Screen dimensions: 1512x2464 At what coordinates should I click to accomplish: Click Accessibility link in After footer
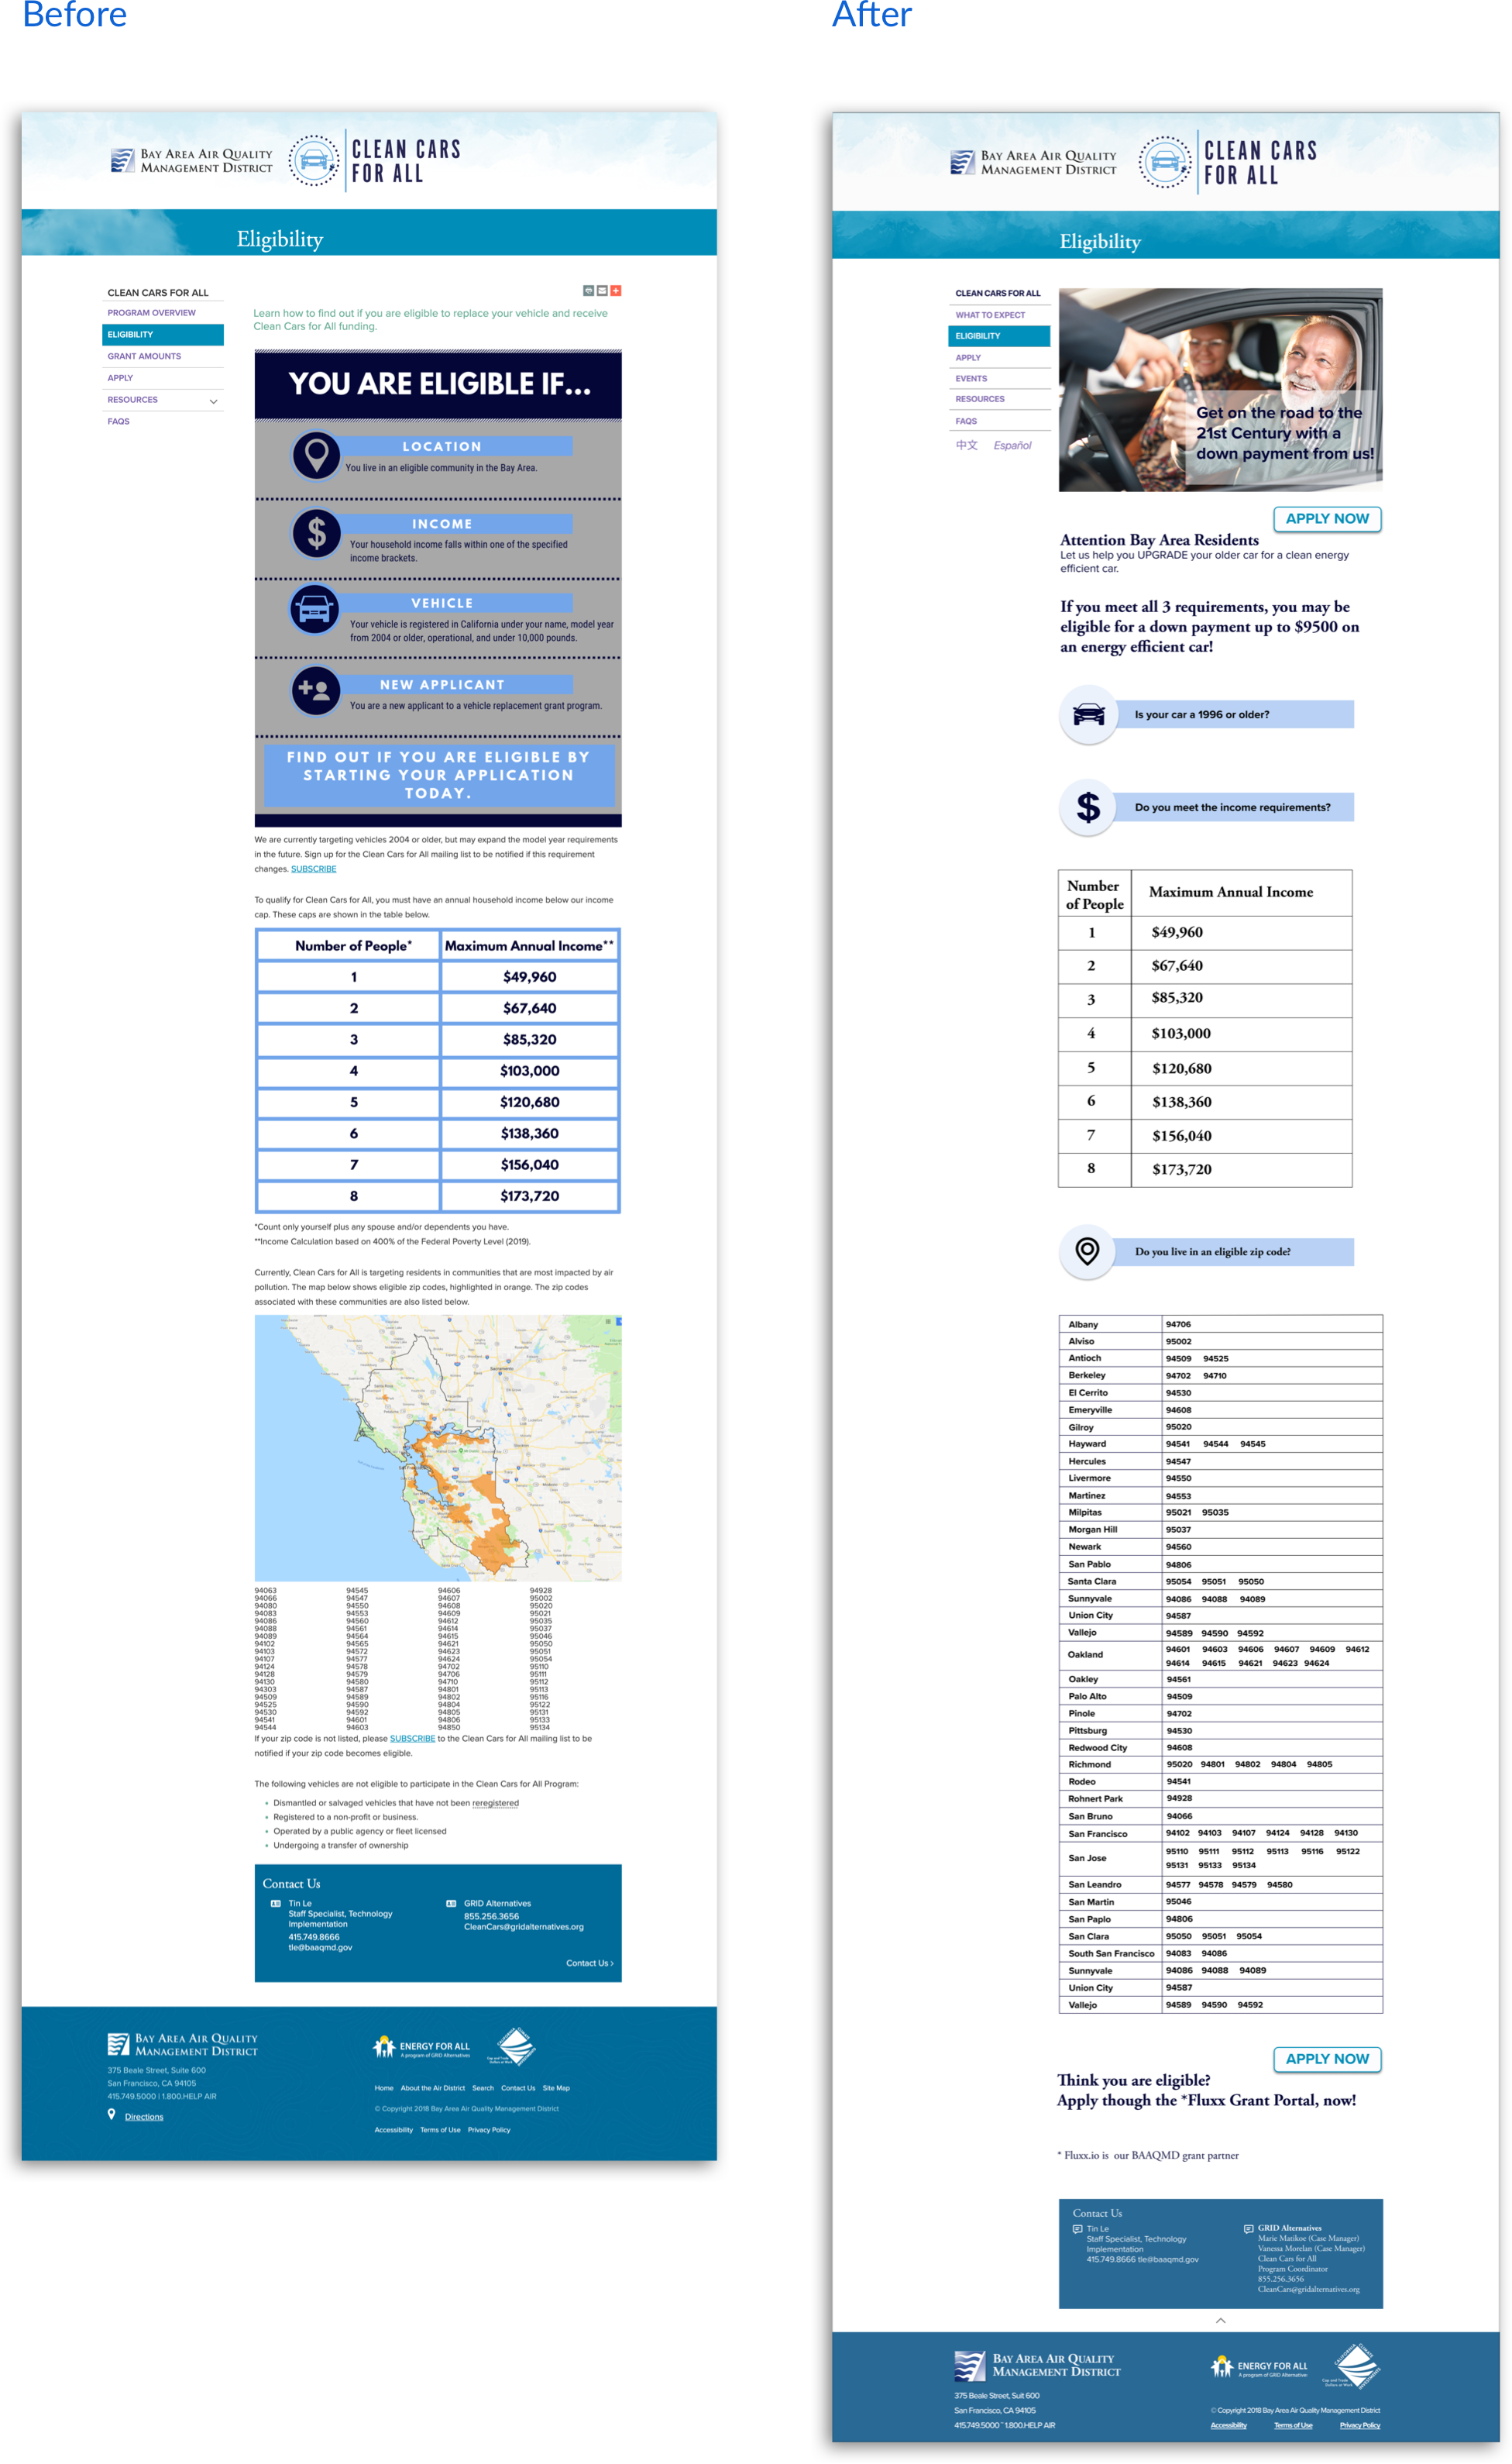click(x=1228, y=2425)
